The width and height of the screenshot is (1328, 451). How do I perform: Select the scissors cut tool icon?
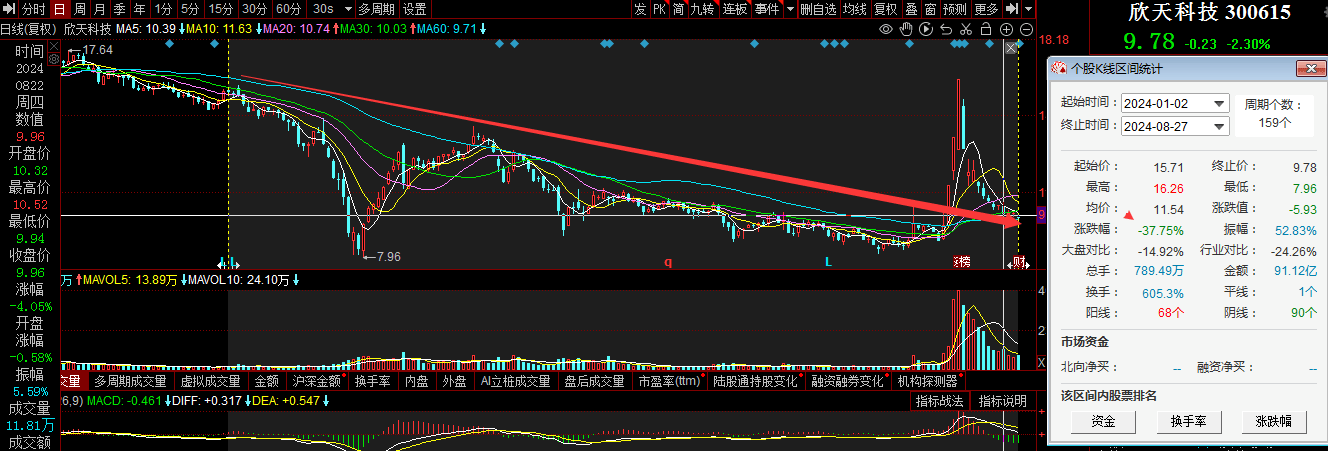[967, 29]
